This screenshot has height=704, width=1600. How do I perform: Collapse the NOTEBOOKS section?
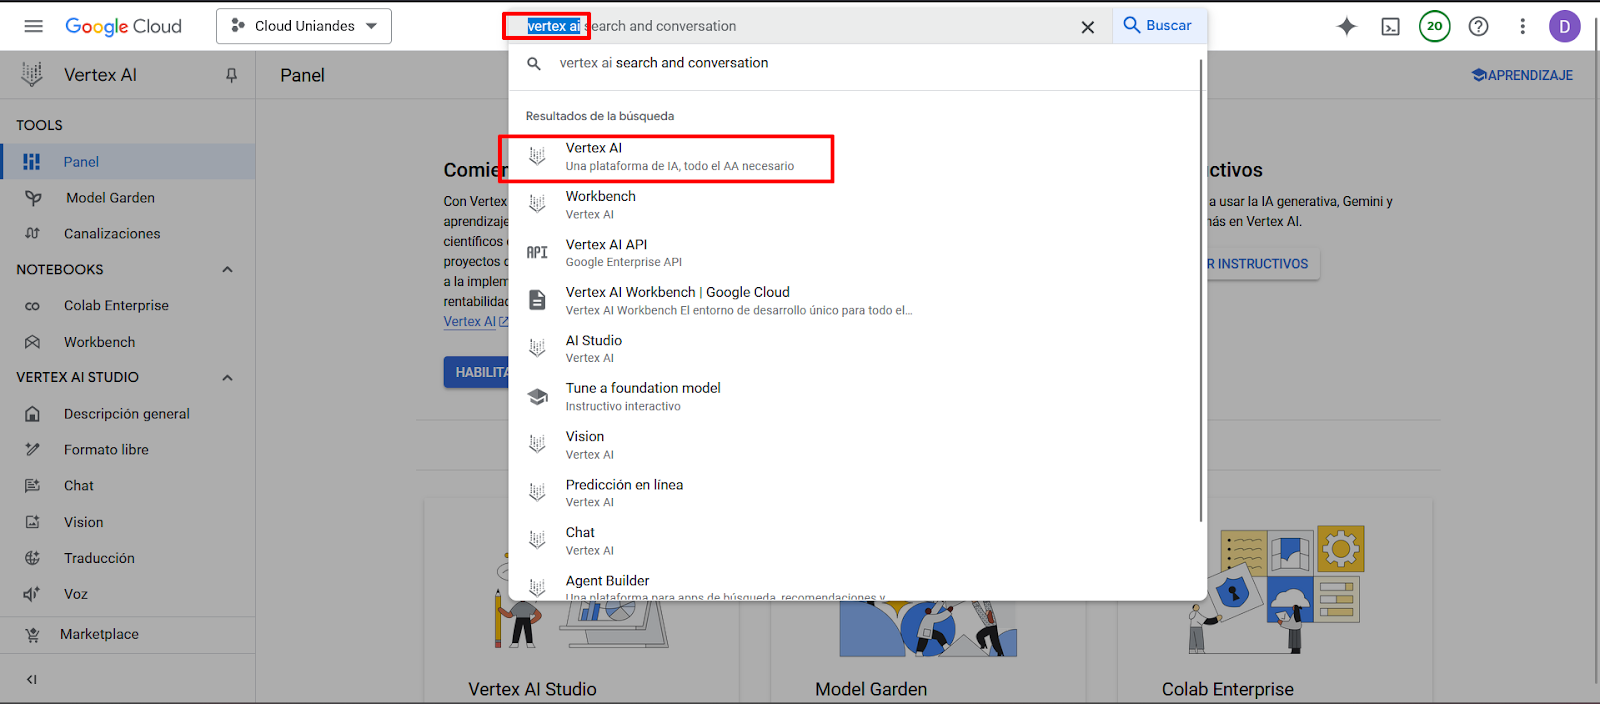click(x=227, y=270)
